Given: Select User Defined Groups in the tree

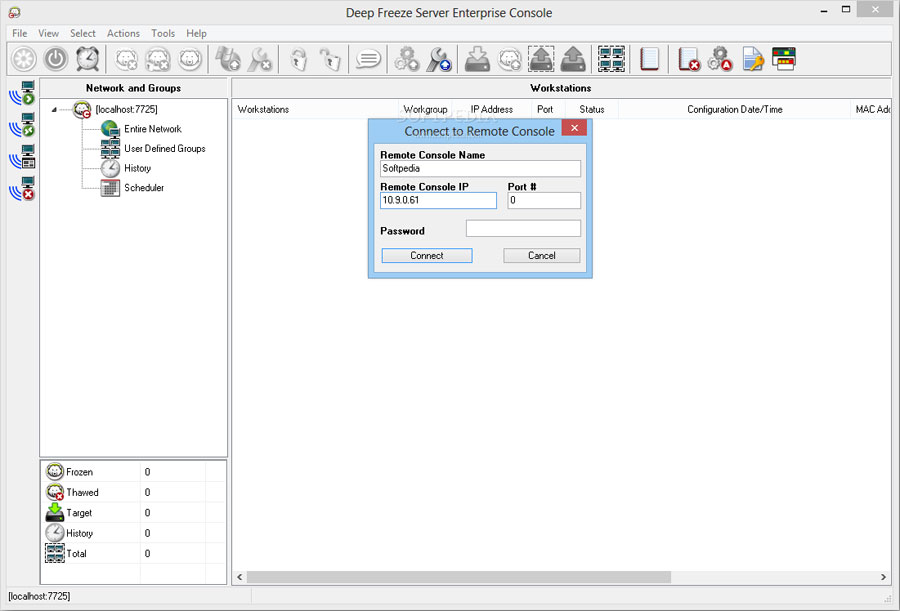Looking at the screenshot, I should pos(165,149).
